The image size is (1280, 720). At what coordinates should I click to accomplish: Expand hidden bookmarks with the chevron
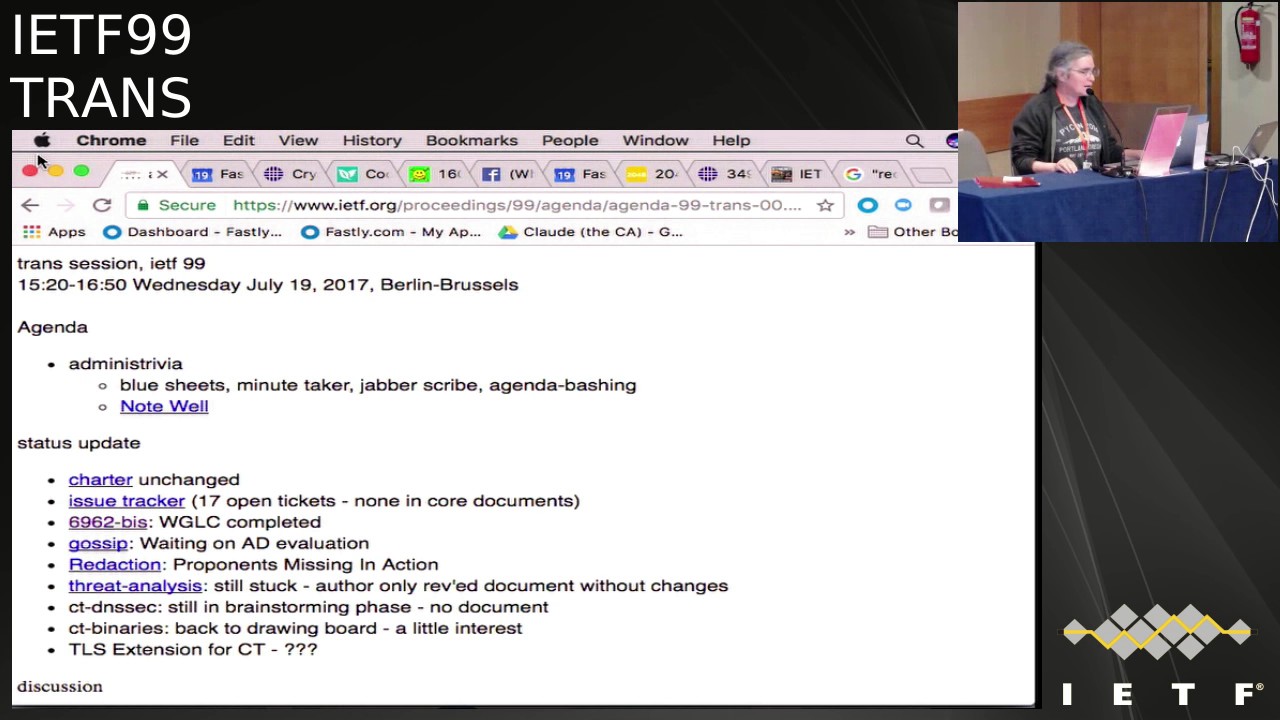point(849,232)
